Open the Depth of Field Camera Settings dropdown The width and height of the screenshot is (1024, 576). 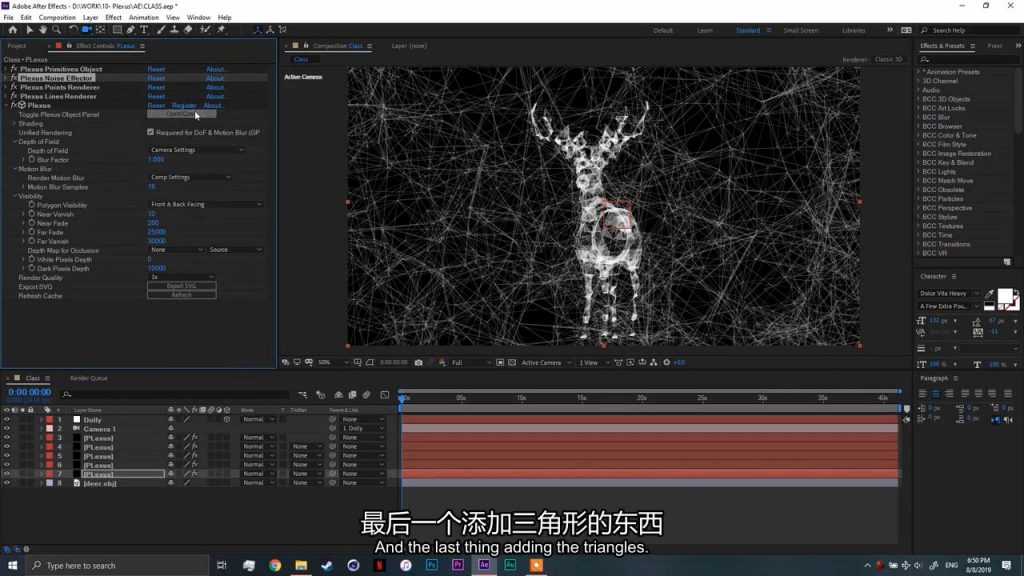(x=196, y=150)
